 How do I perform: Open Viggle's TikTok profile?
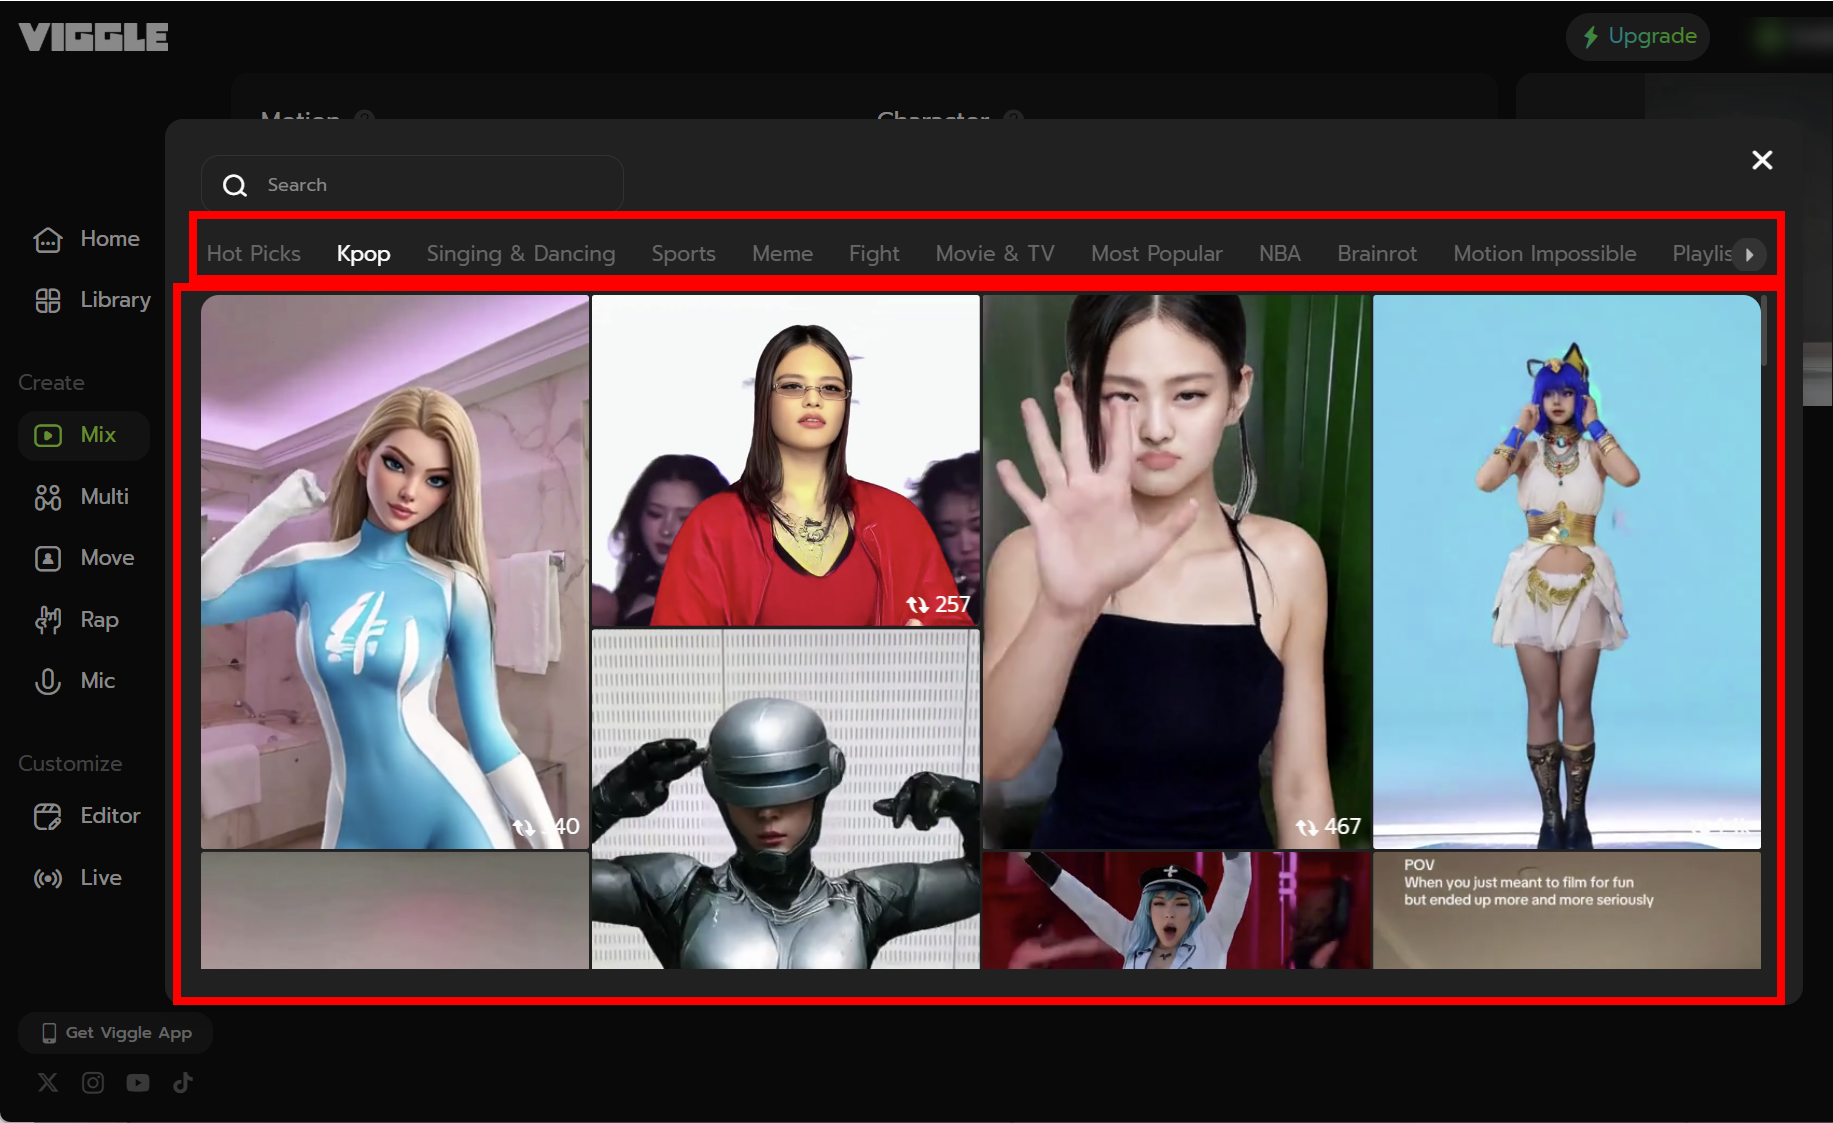pyautogui.click(x=183, y=1082)
